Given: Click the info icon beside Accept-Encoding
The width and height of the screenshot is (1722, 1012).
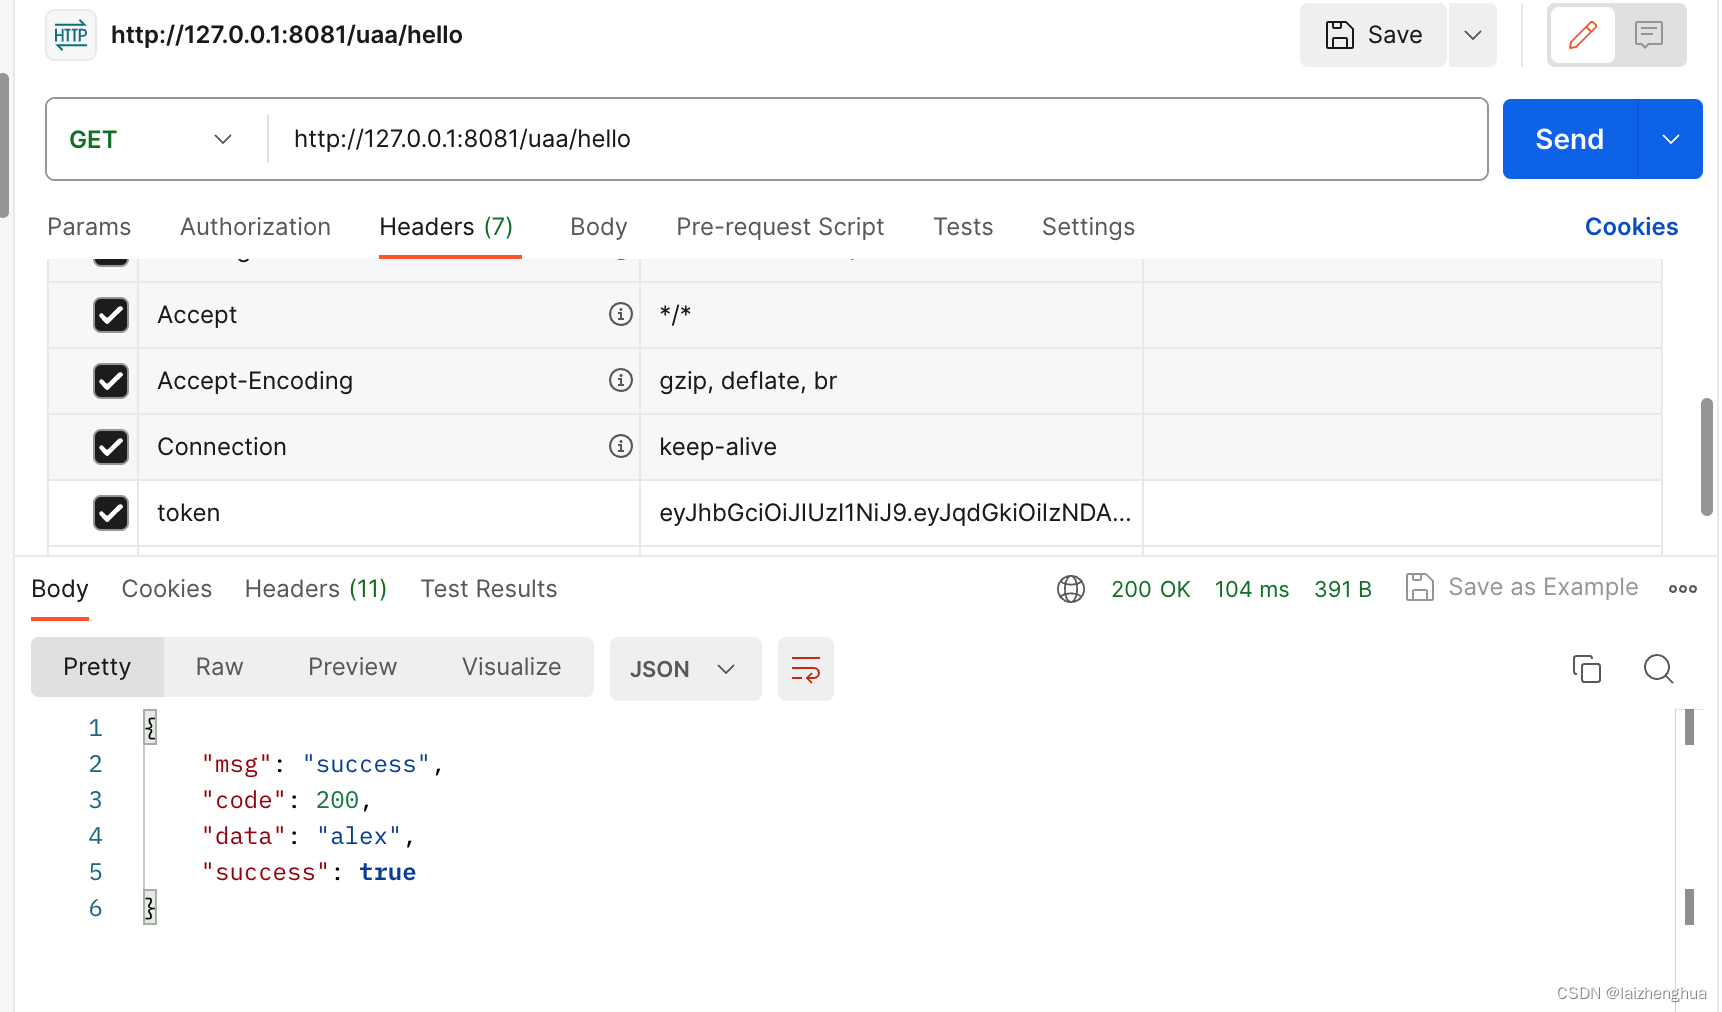Looking at the screenshot, I should click(621, 380).
